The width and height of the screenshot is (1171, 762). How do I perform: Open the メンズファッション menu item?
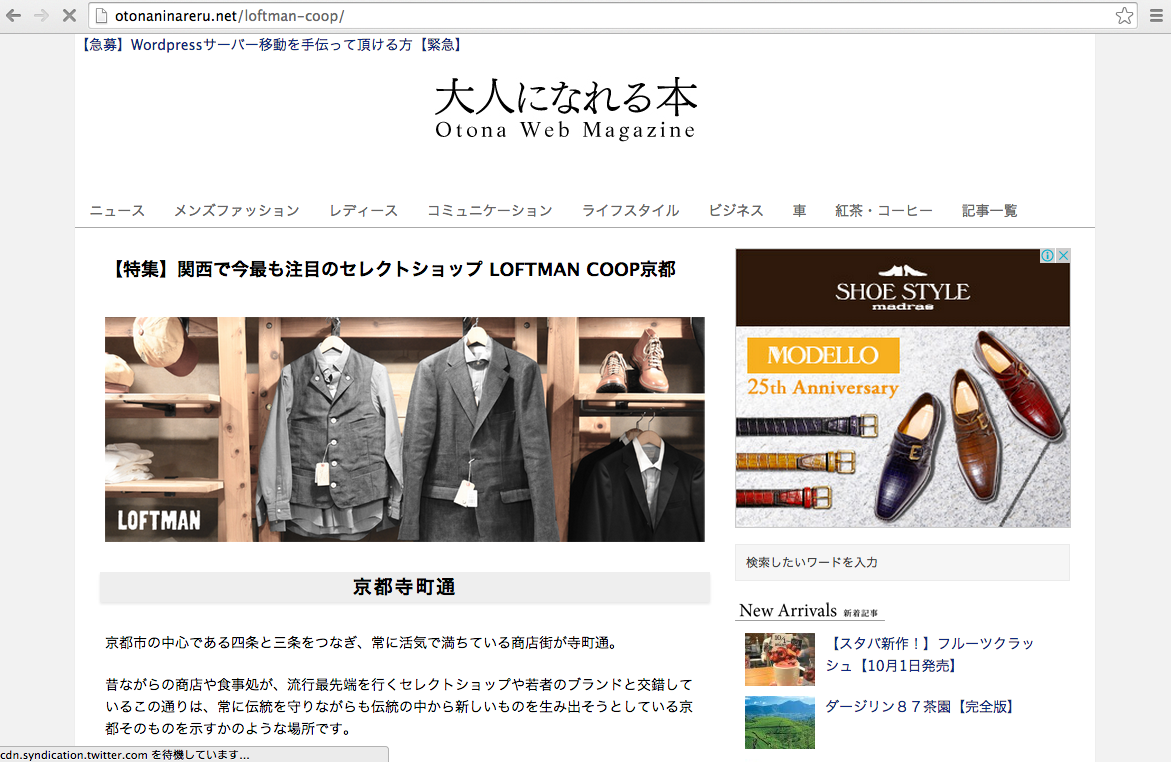point(236,211)
